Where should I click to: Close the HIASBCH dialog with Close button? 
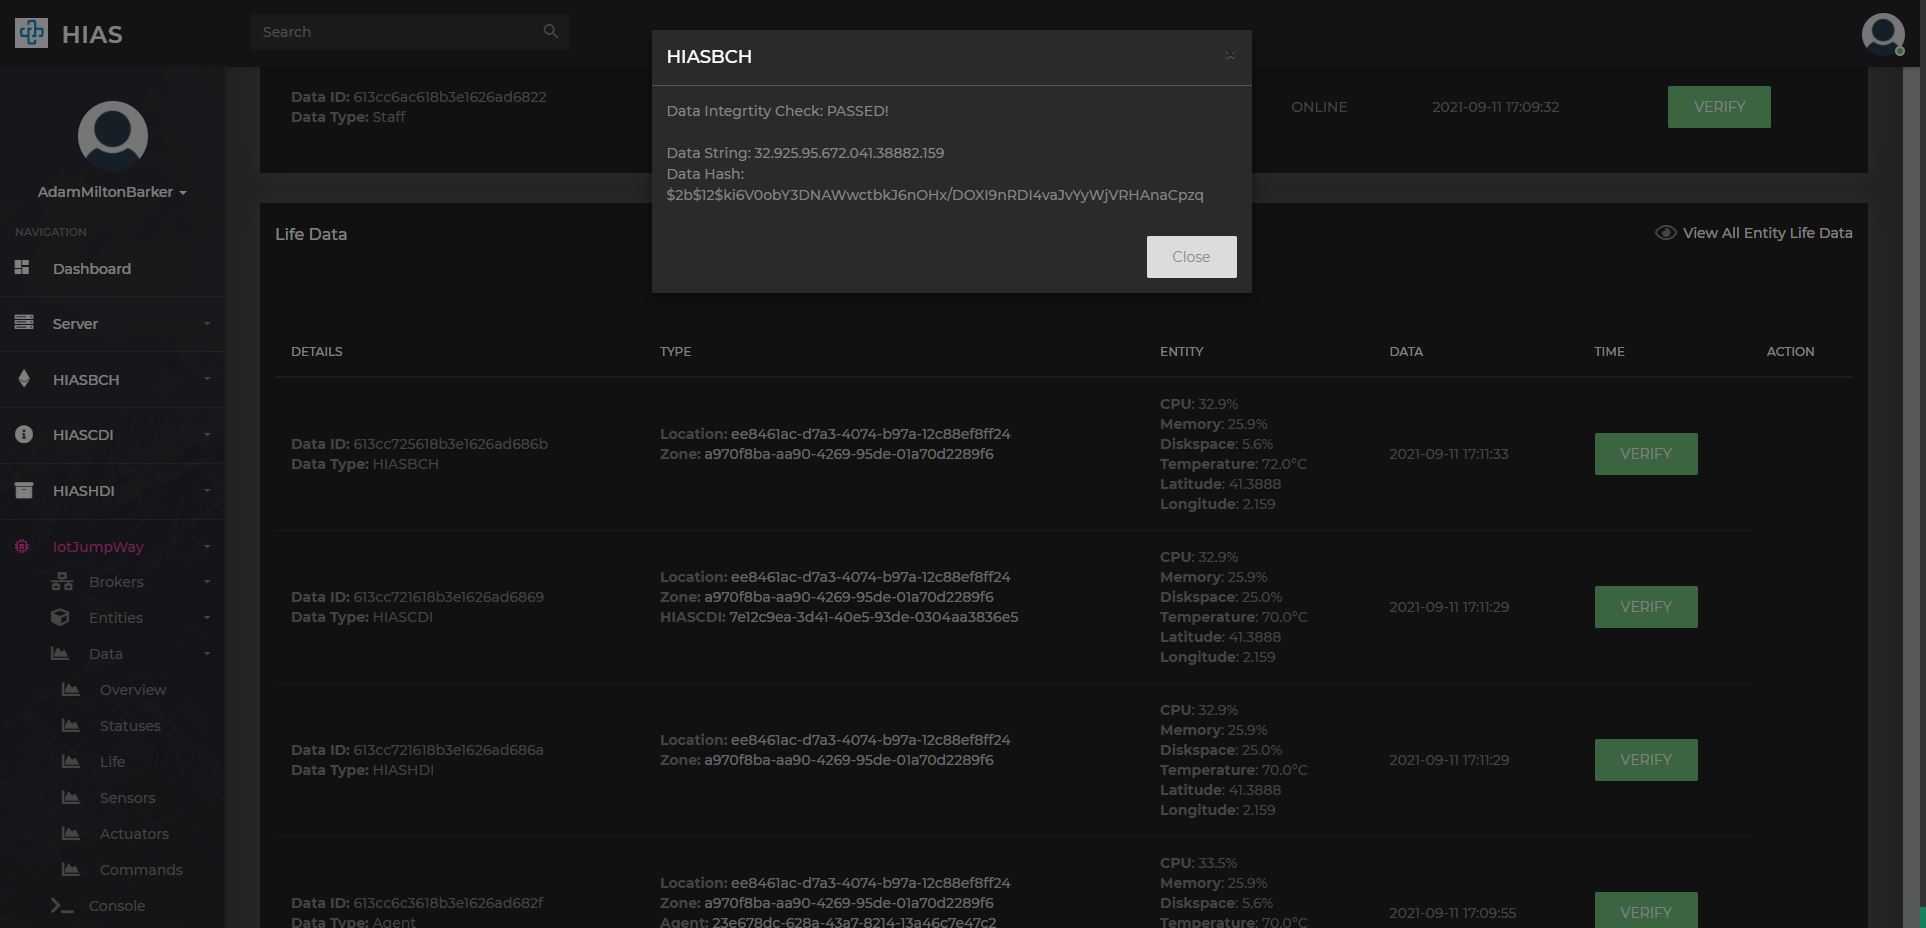pos(1191,257)
